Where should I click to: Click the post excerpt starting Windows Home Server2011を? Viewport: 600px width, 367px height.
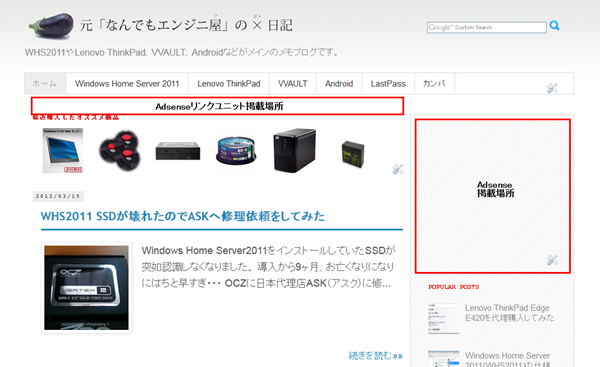tap(268, 267)
